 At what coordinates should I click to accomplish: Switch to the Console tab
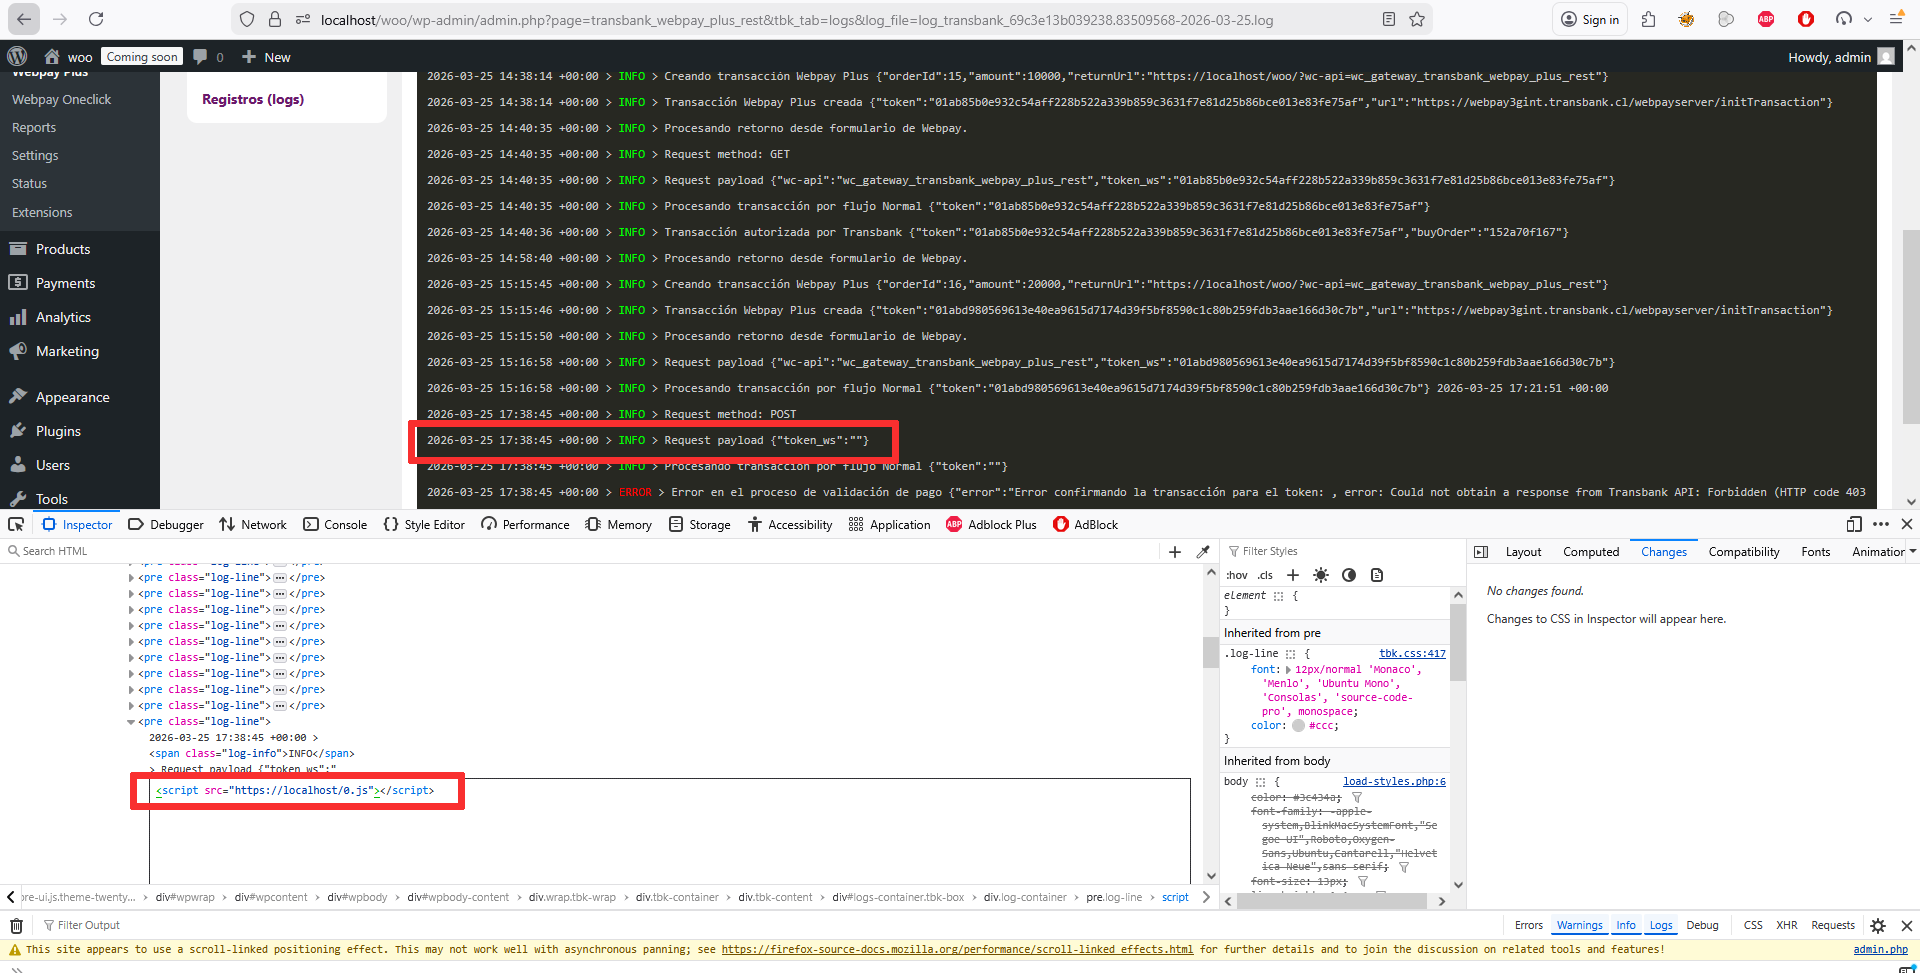click(x=335, y=524)
